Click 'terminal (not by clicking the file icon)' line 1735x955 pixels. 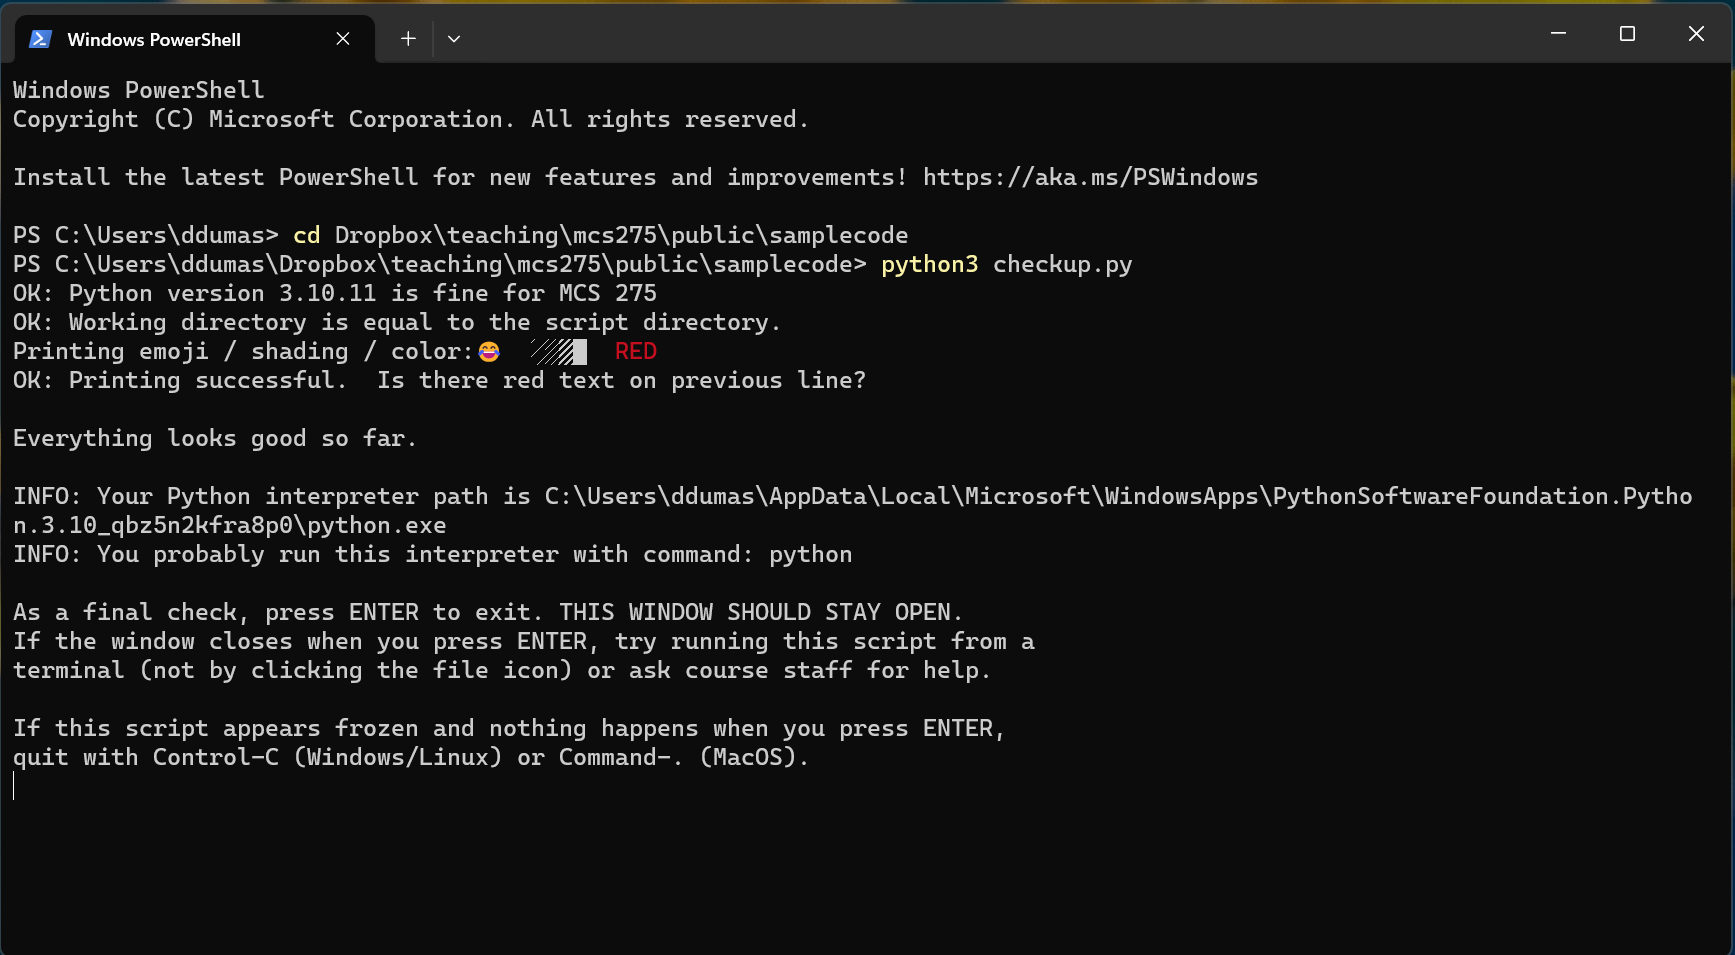[x=502, y=670]
